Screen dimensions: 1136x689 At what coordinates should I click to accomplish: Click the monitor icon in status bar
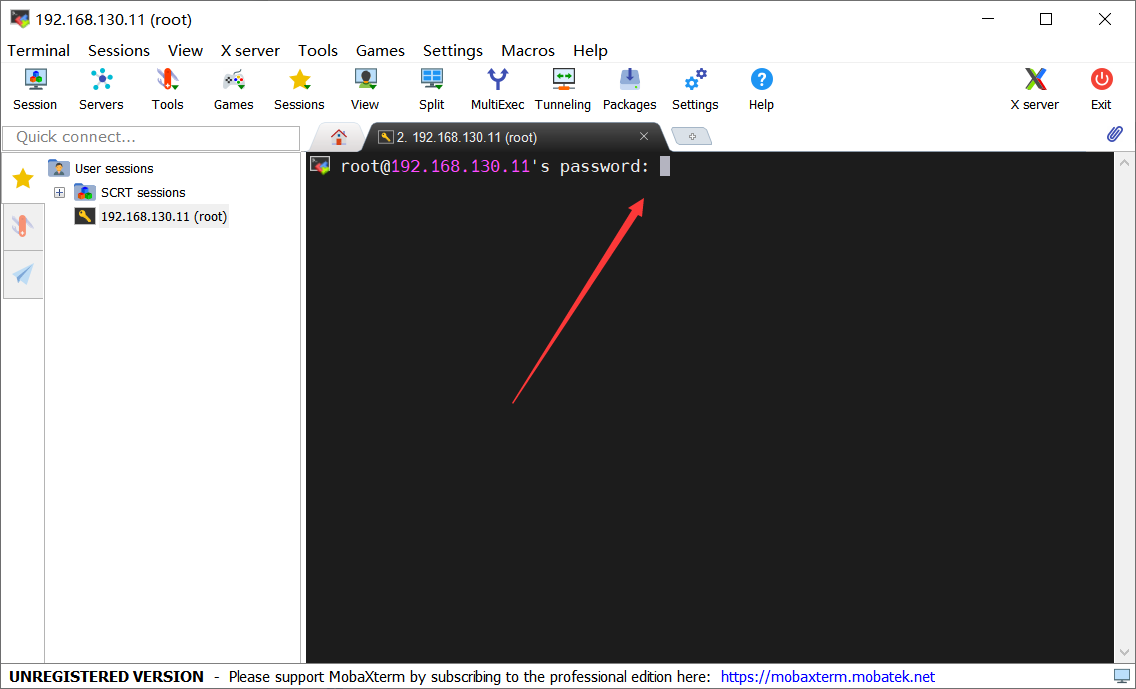point(1122,677)
